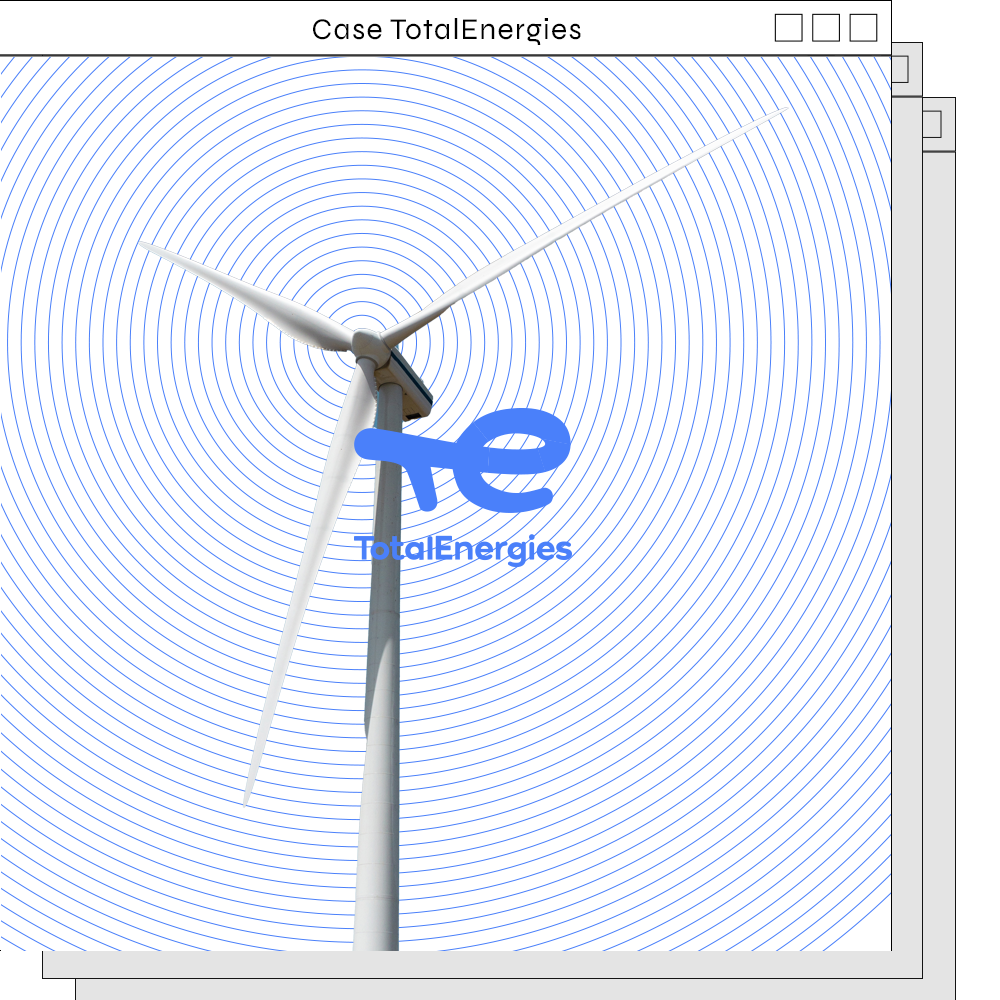Click the Case TotalEnergies window title
This screenshot has height=1000, width=1000.
(x=446, y=30)
